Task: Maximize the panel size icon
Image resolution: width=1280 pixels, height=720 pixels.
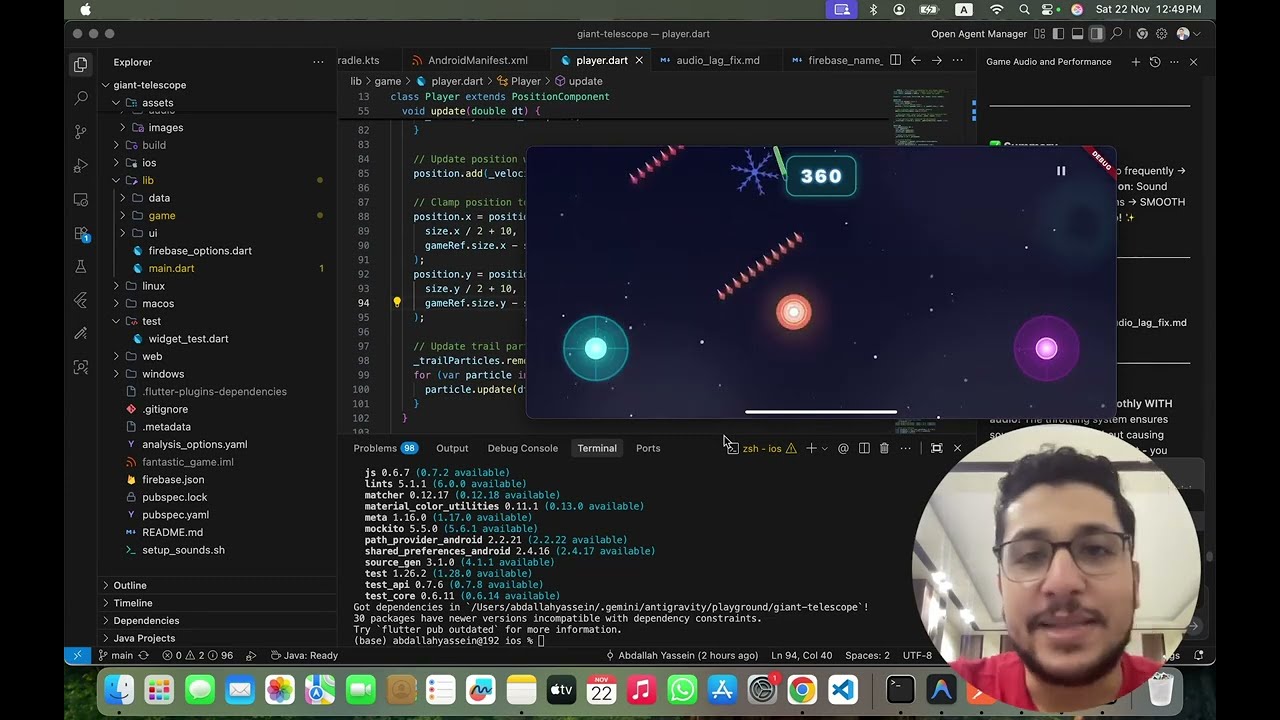Action: 936,448
